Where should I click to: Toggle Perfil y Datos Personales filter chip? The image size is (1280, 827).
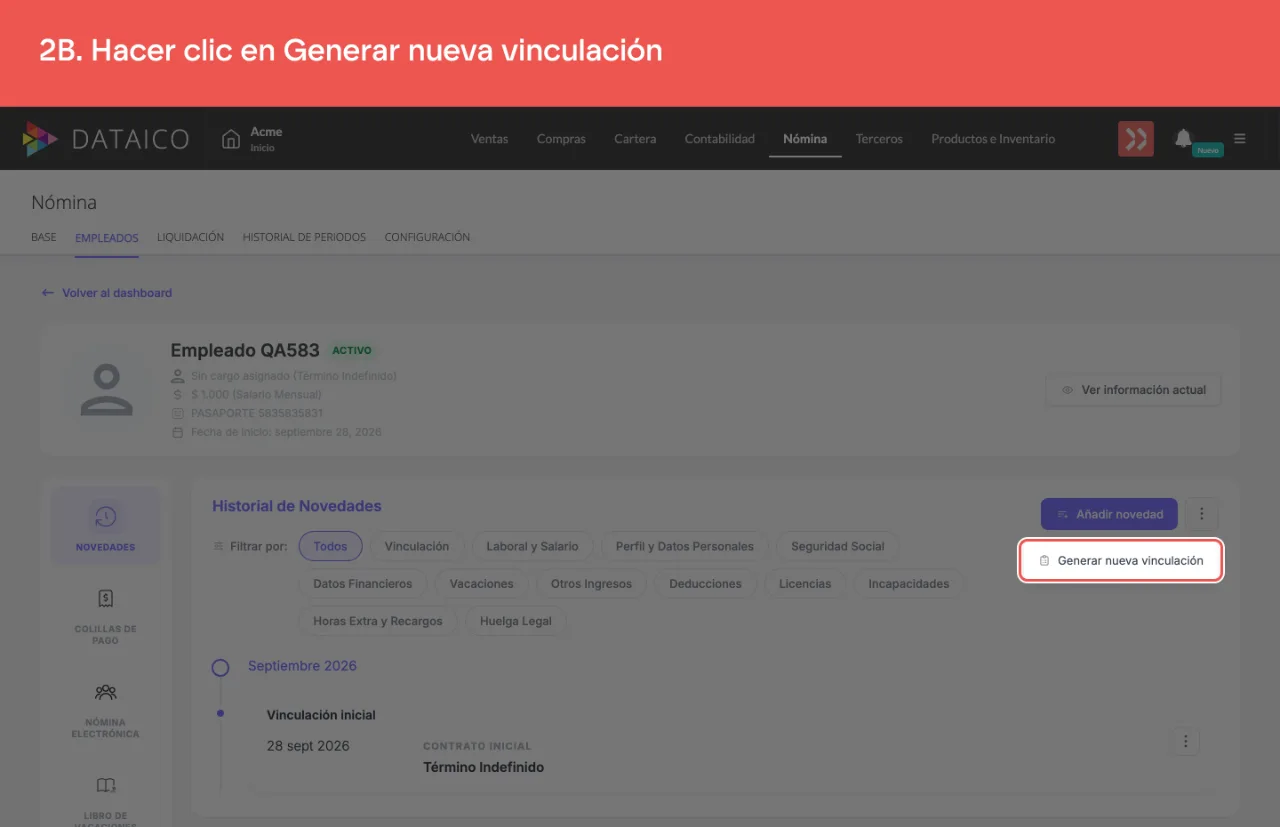coord(685,546)
